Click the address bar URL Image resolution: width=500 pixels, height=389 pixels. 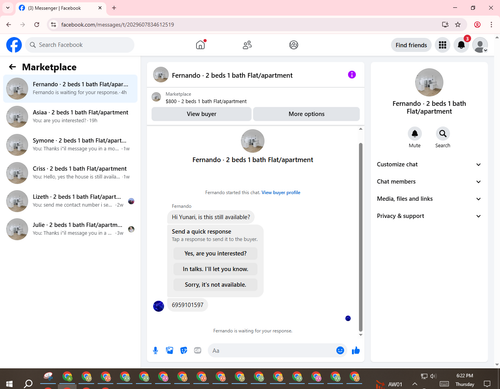click(x=117, y=25)
